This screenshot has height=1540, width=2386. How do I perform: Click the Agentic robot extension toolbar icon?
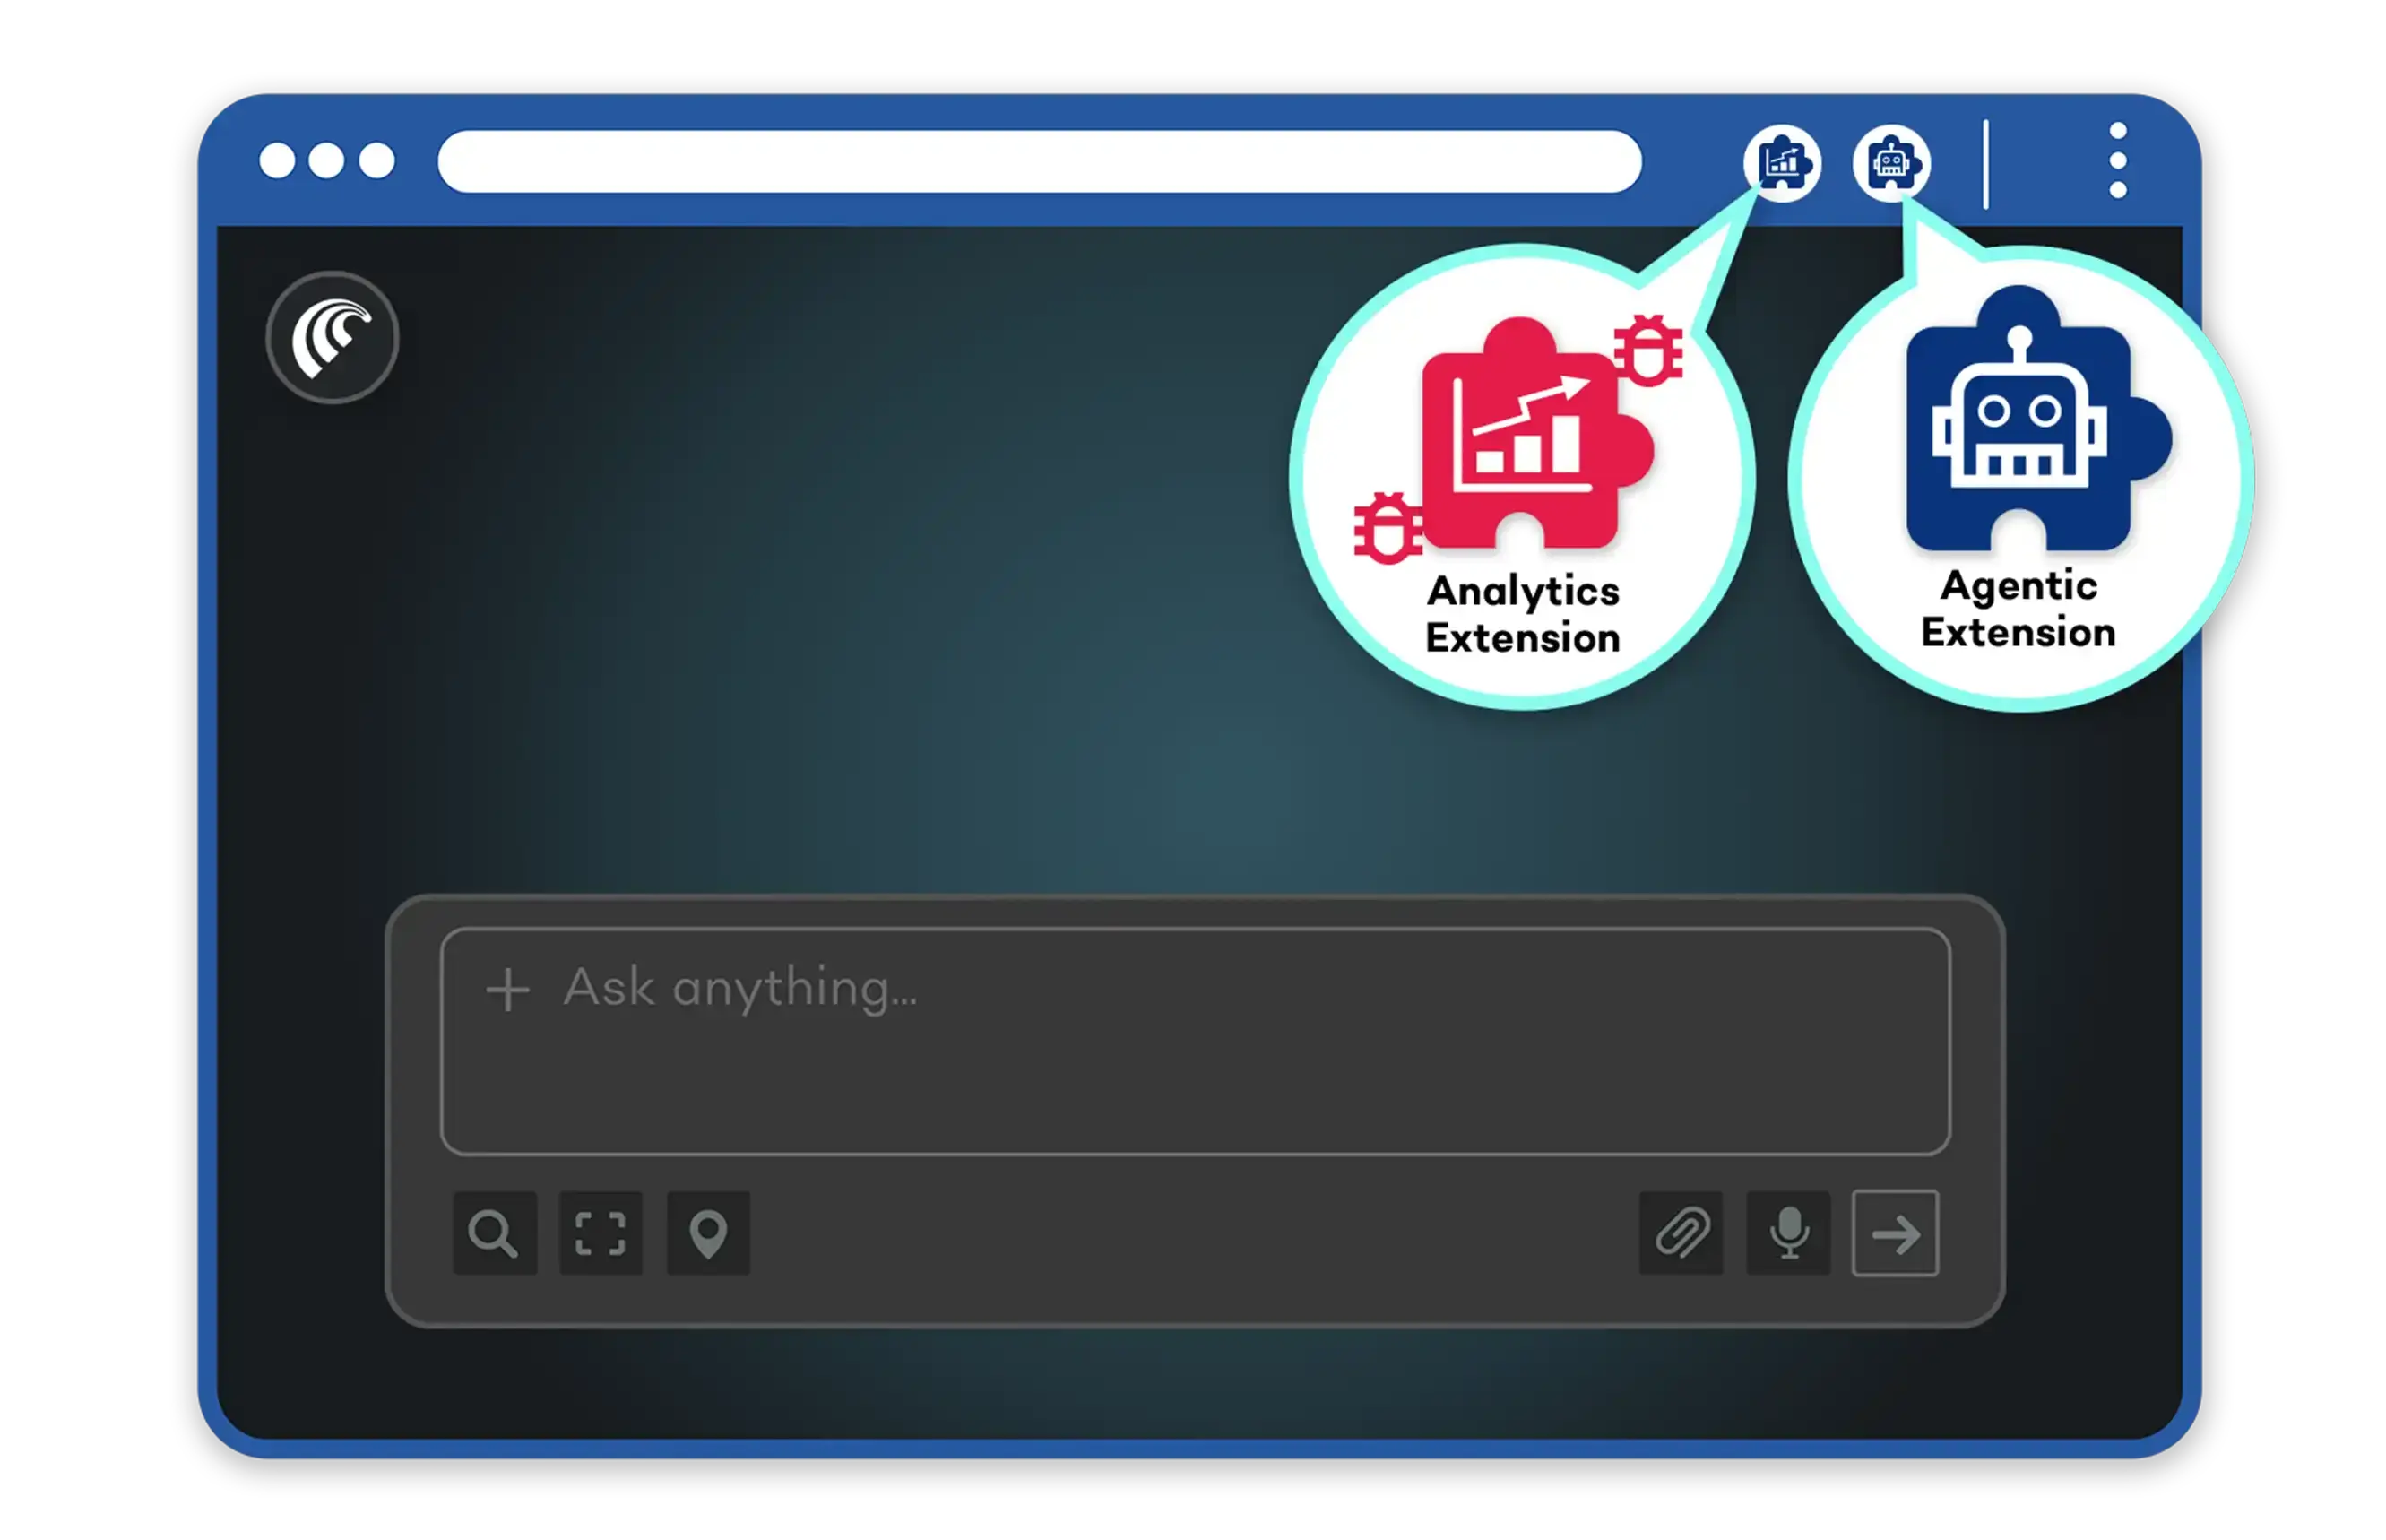[x=1891, y=163]
